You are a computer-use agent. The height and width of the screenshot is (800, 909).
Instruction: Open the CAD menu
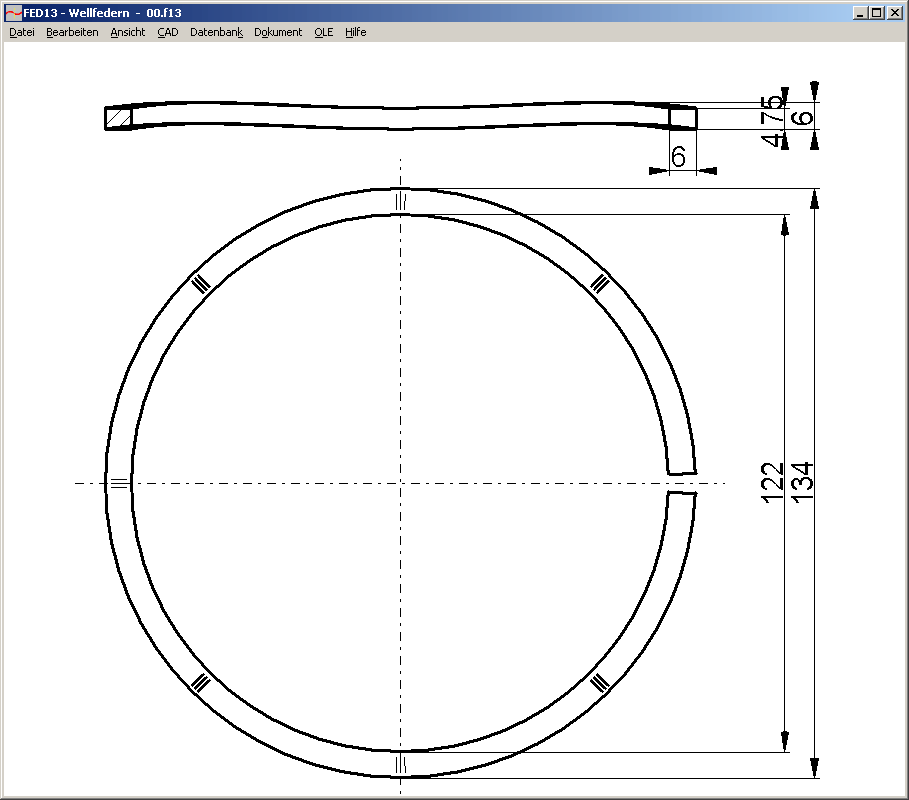[168, 32]
